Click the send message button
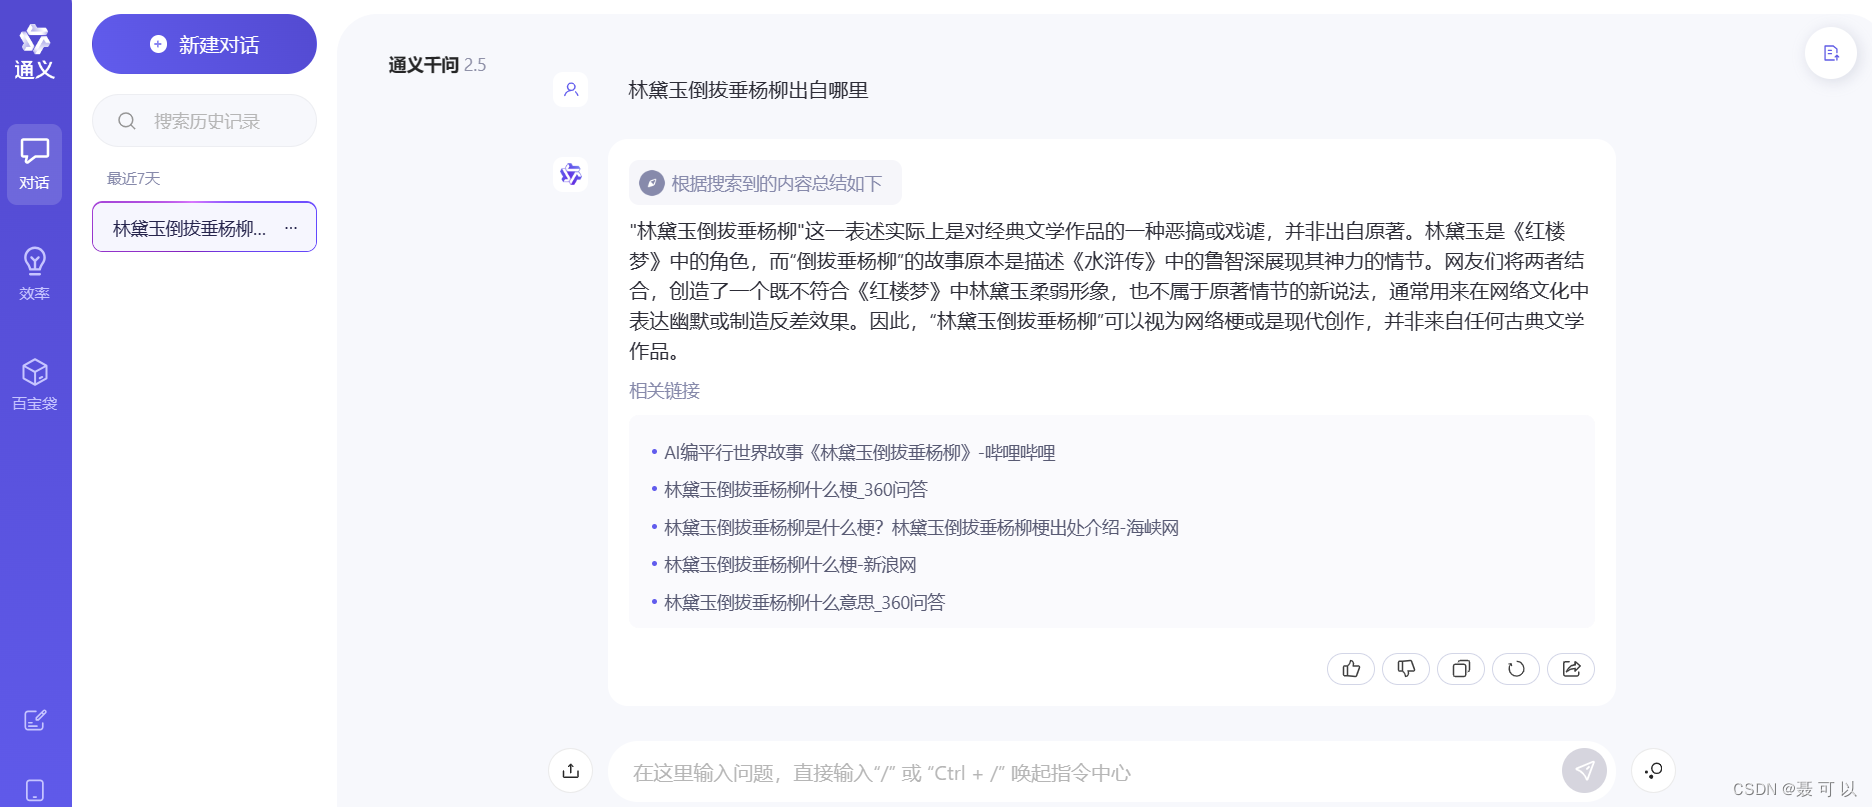This screenshot has width=1872, height=807. [1584, 771]
